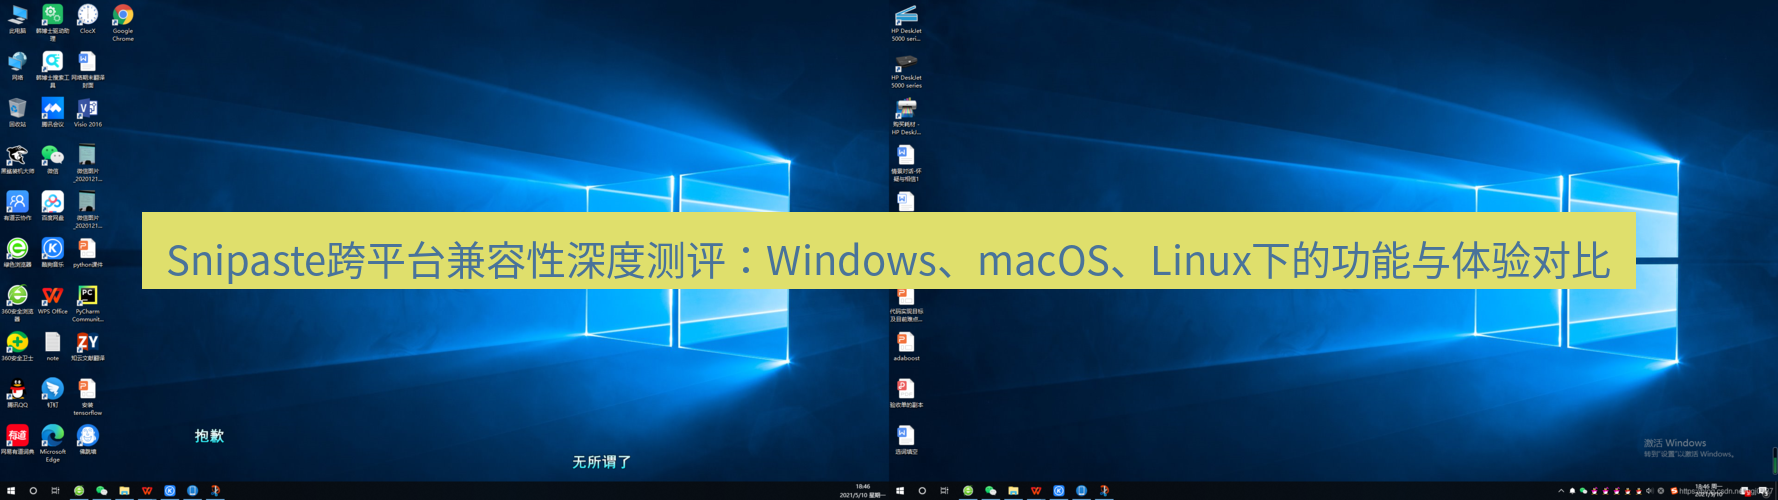Launch 韩博士搜索工具 shortcut

52,69
